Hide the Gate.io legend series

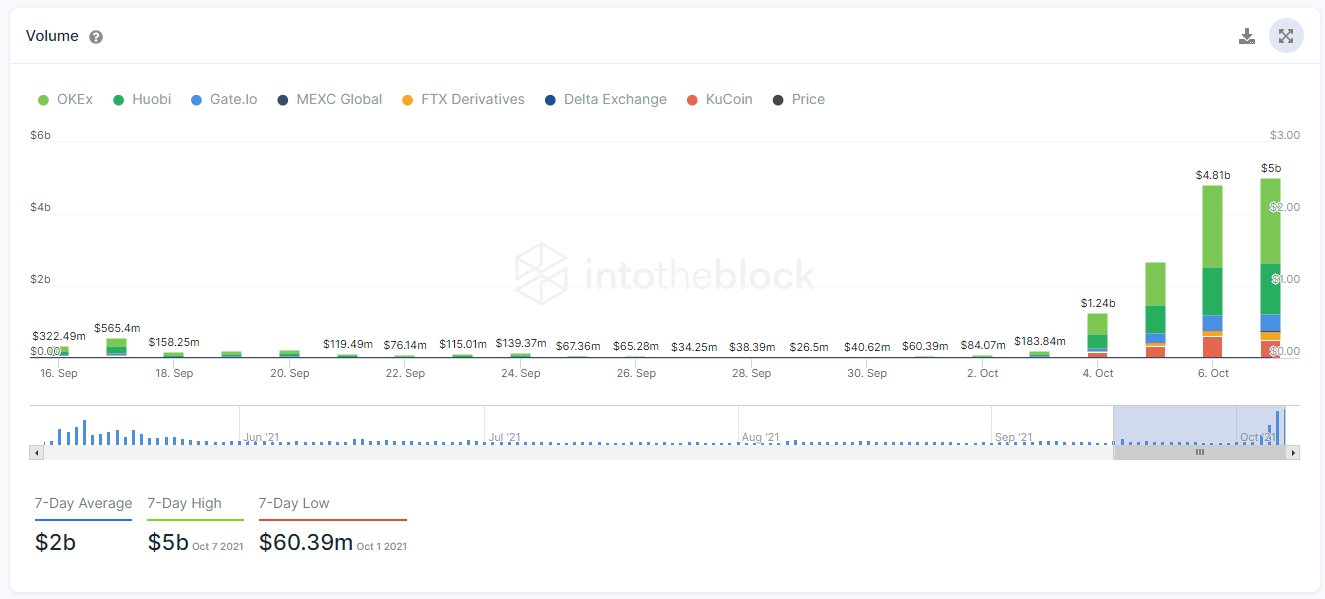(223, 99)
